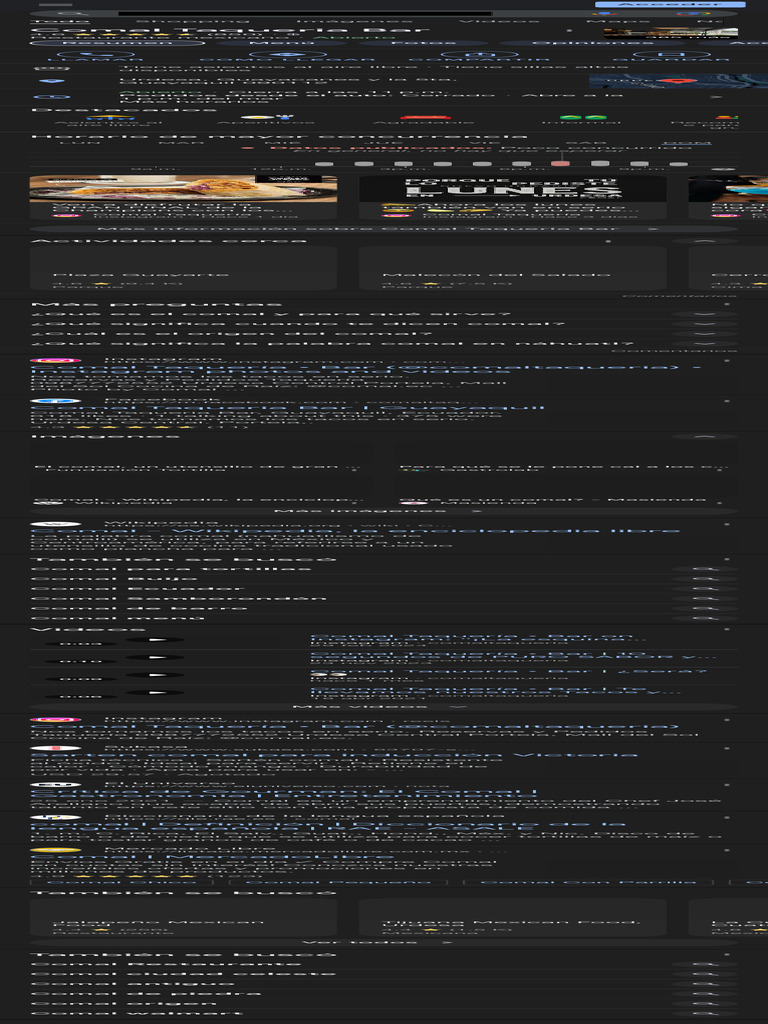The height and width of the screenshot is (1024, 768).
Task: Open the Opiniones tab of the restaurant
Action: tap(592, 44)
